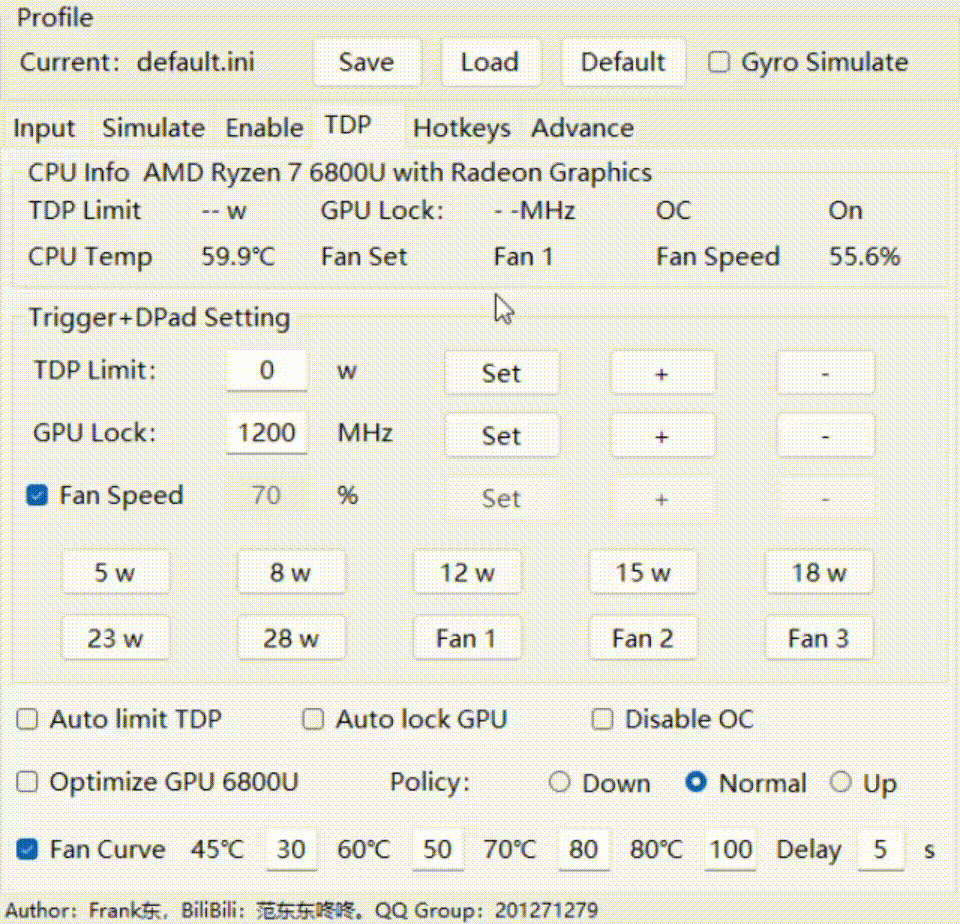Raise GPU Lock frequency with plus button
Screen dimensions: 960x924
(x=662, y=435)
